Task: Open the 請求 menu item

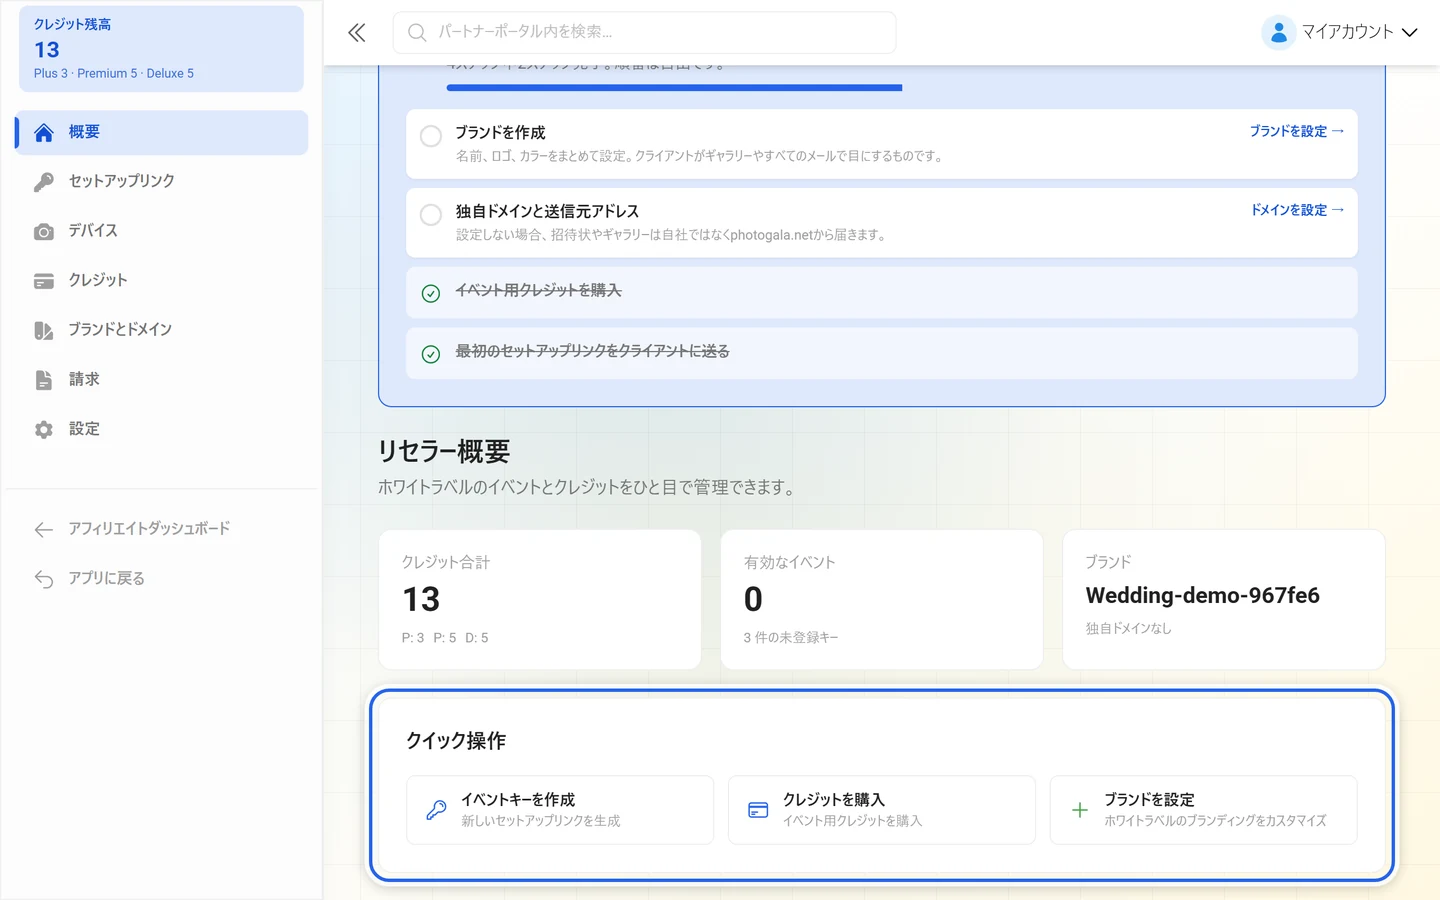Action: pos(162,380)
